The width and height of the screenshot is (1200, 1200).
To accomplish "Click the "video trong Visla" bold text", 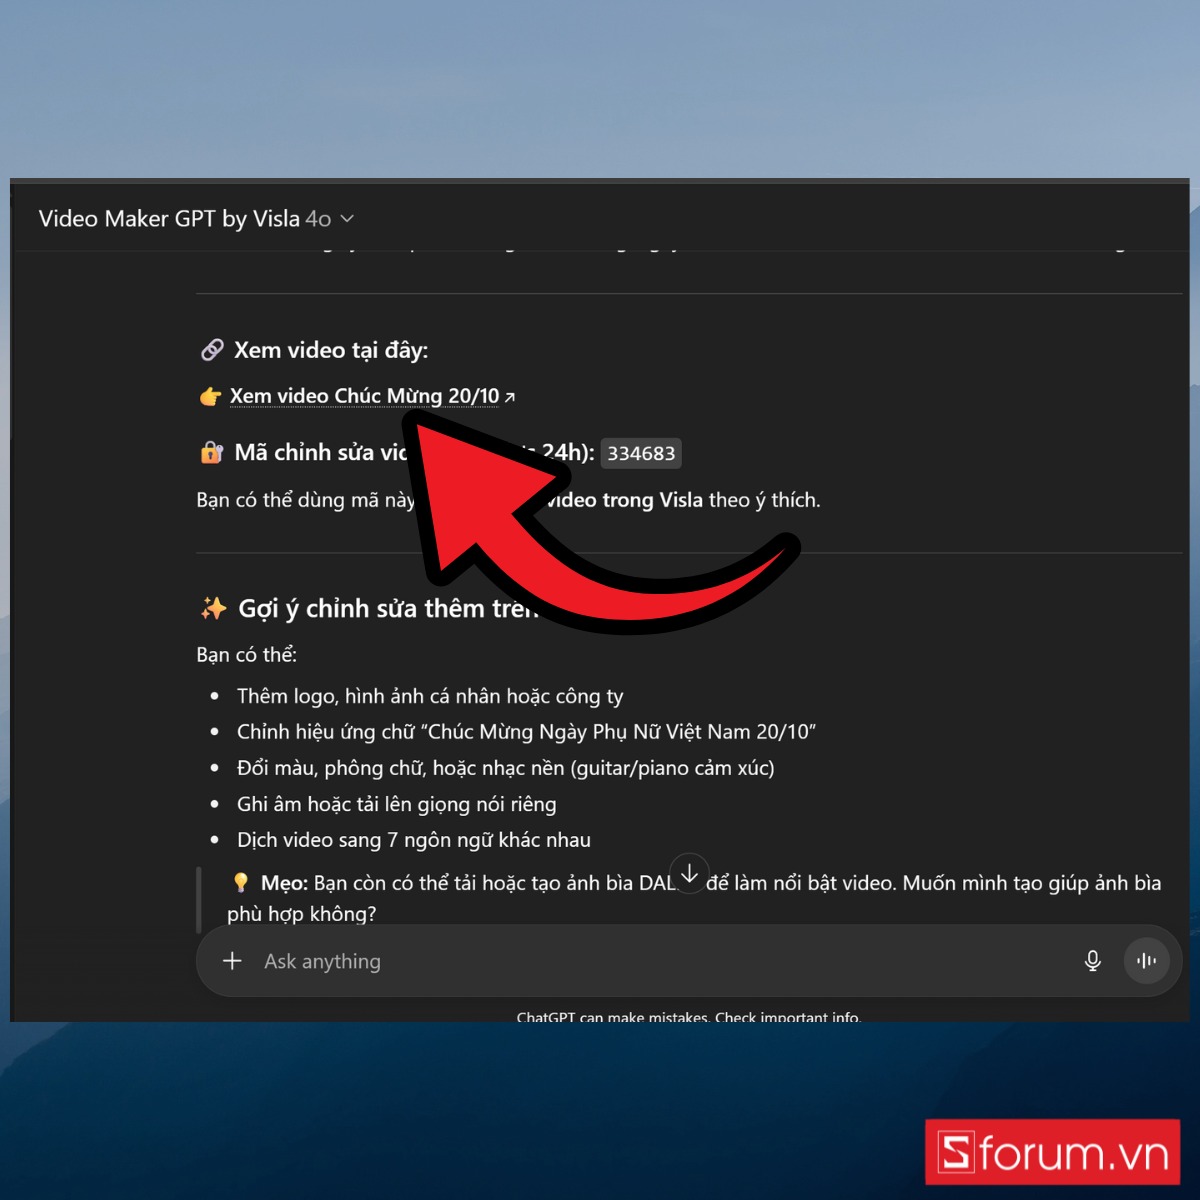I will [x=625, y=500].
